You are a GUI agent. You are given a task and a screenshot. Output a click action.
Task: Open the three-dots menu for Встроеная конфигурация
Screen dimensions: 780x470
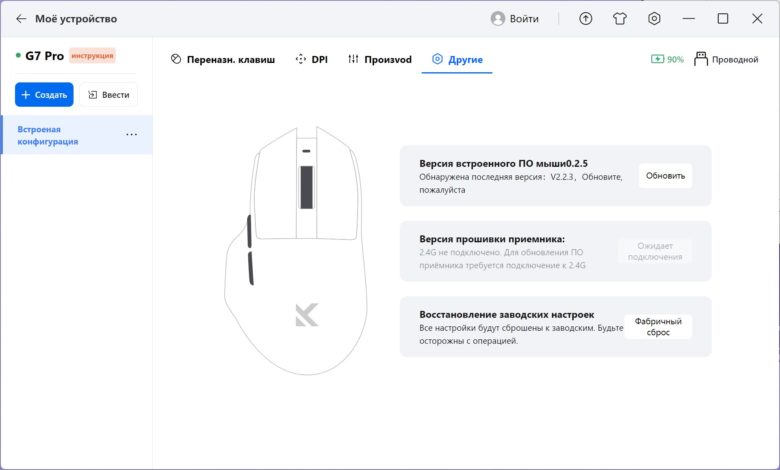[131, 135]
